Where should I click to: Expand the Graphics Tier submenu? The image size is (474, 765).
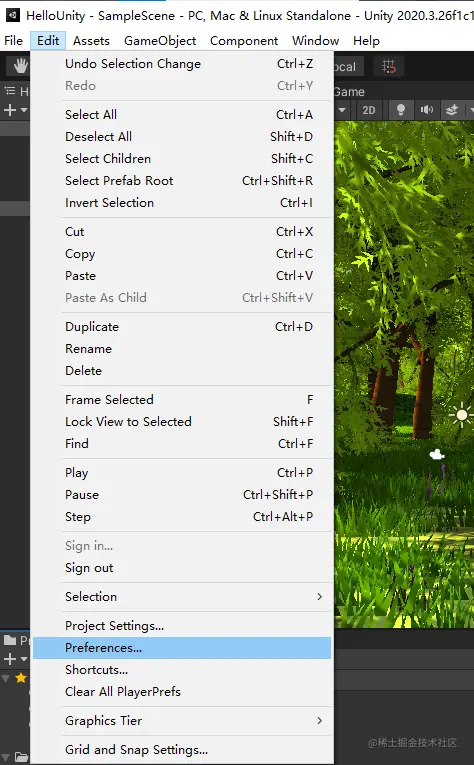point(182,720)
